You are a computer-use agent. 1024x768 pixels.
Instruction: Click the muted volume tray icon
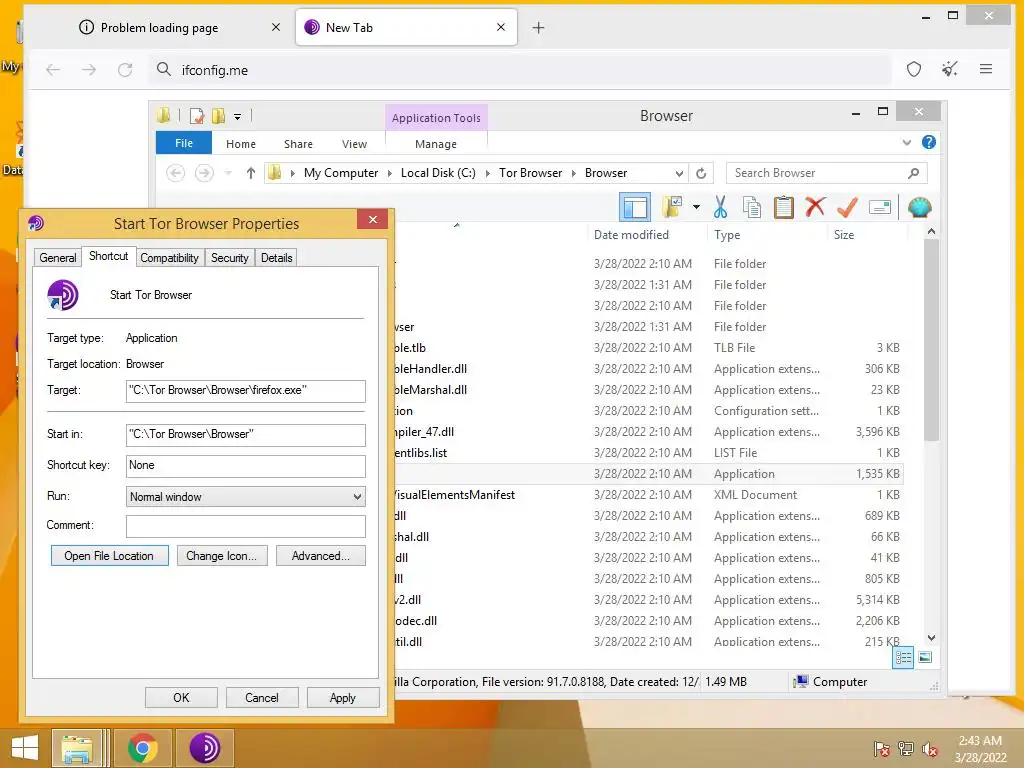coord(929,749)
